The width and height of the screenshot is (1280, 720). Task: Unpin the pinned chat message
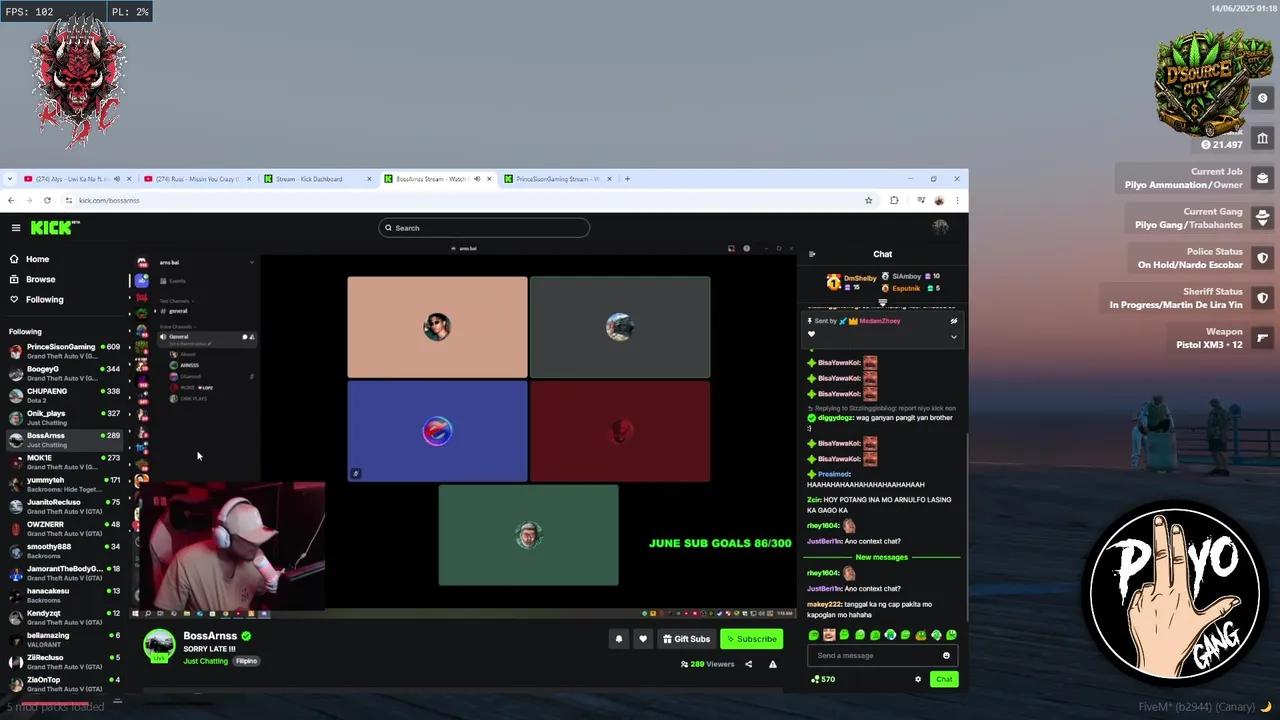pos(953,321)
